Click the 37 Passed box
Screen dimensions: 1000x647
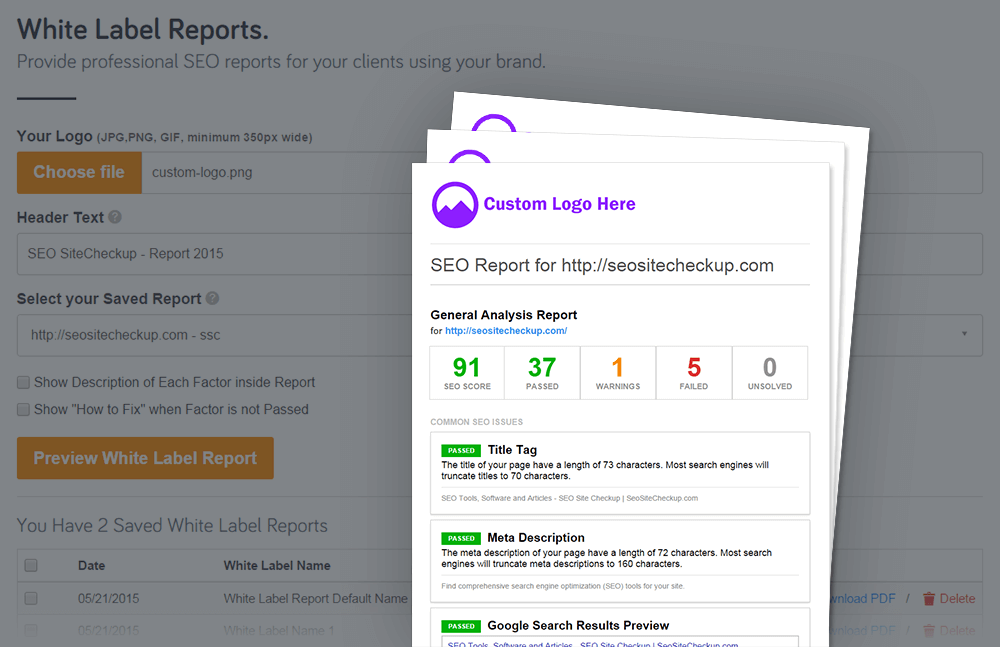click(x=542, y=373)
